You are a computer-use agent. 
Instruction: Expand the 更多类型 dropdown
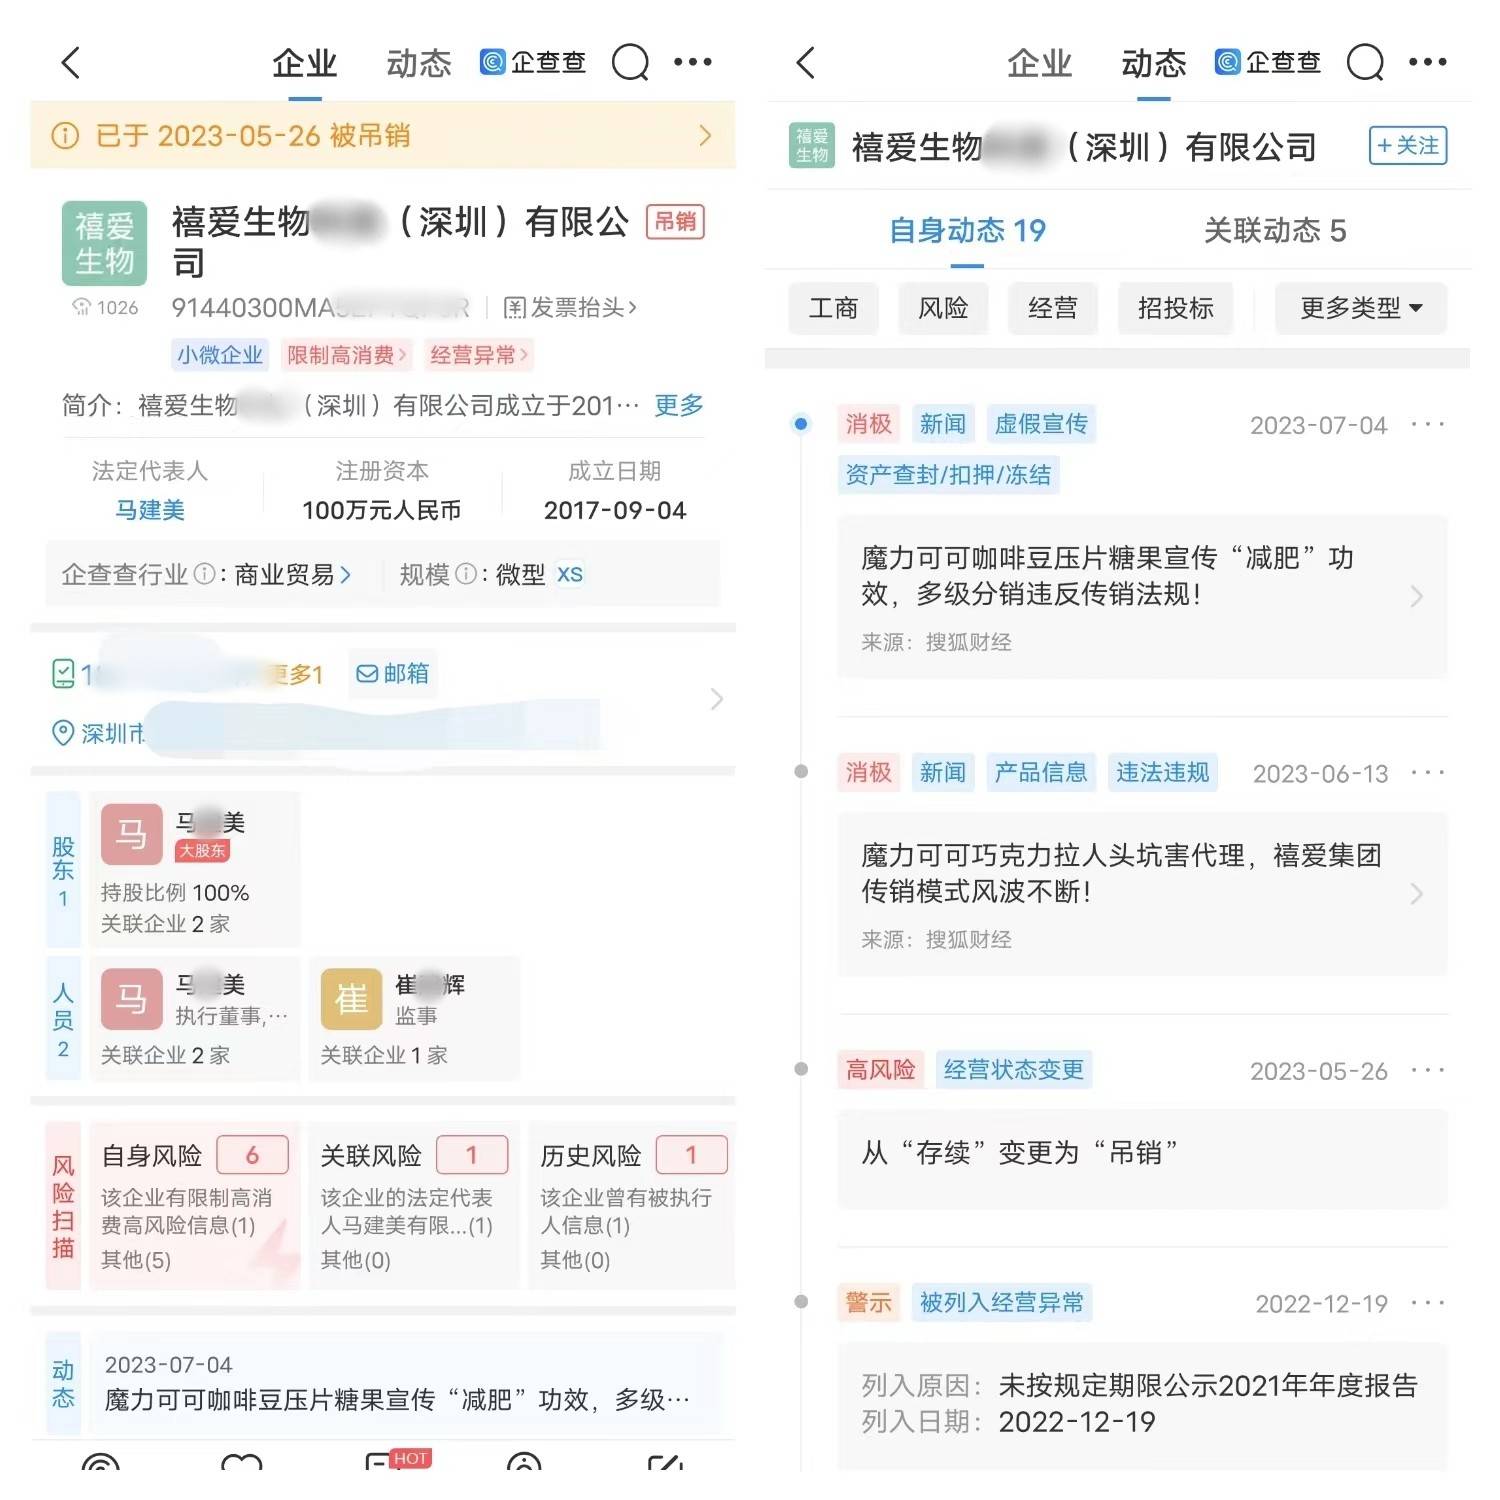(1360, 308)
